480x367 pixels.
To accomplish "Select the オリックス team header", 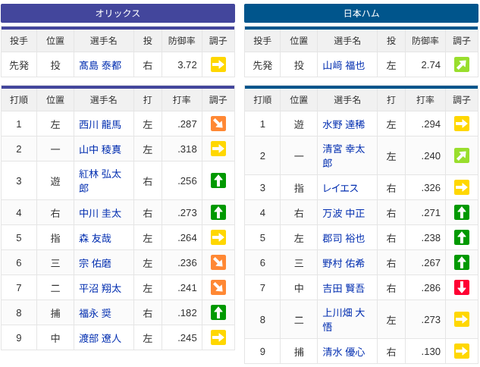I will (118, 13).
